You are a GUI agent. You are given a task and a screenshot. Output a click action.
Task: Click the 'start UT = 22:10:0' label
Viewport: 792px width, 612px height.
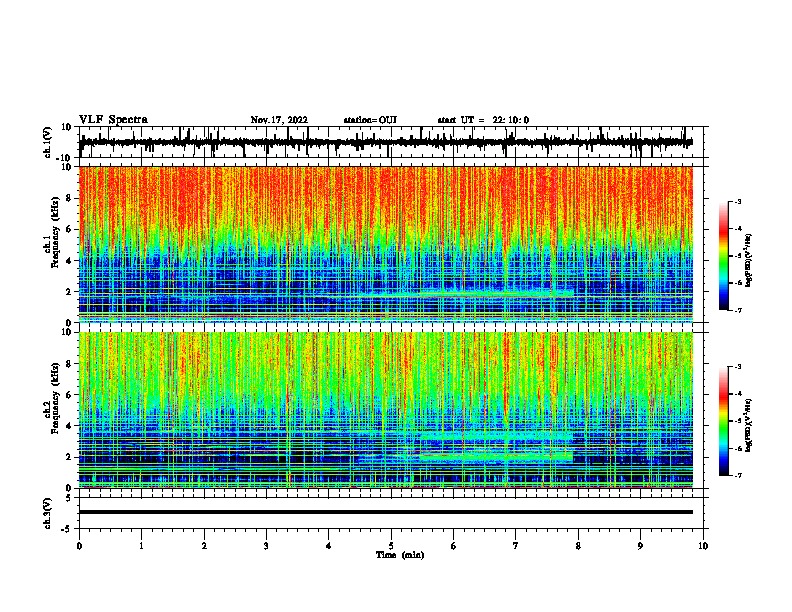(x=483, y=120)
